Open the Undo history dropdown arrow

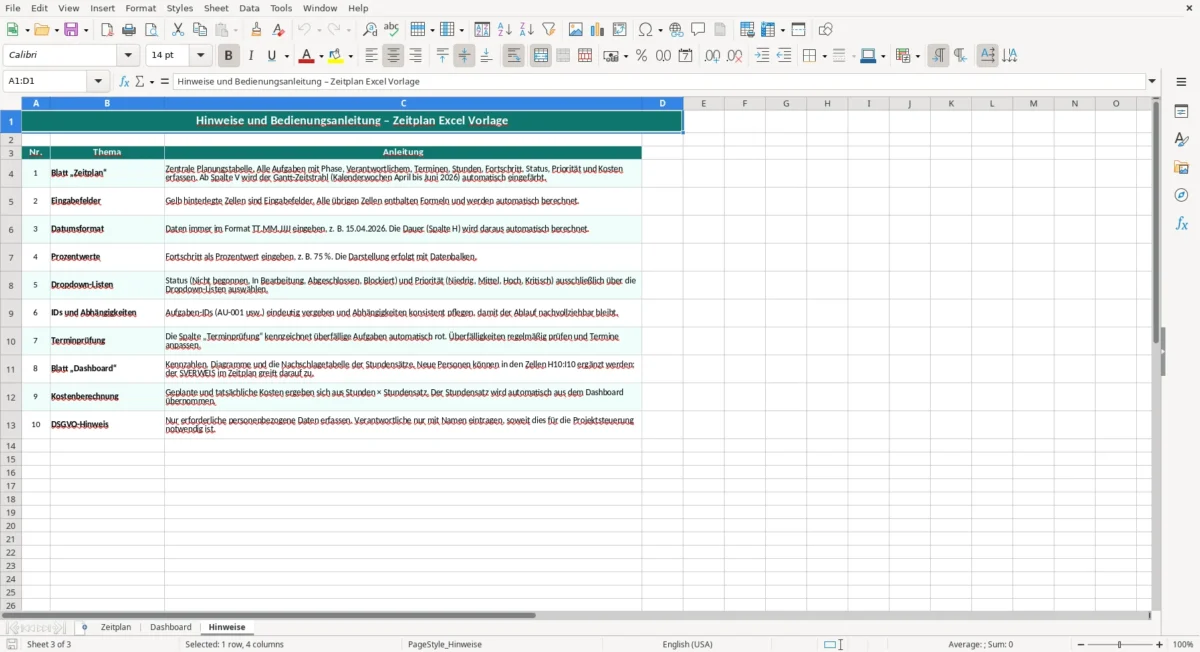318,31
